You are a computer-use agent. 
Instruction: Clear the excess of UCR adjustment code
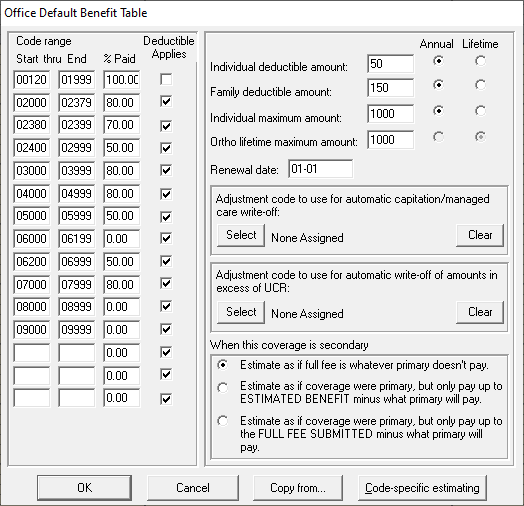point(480,312)
